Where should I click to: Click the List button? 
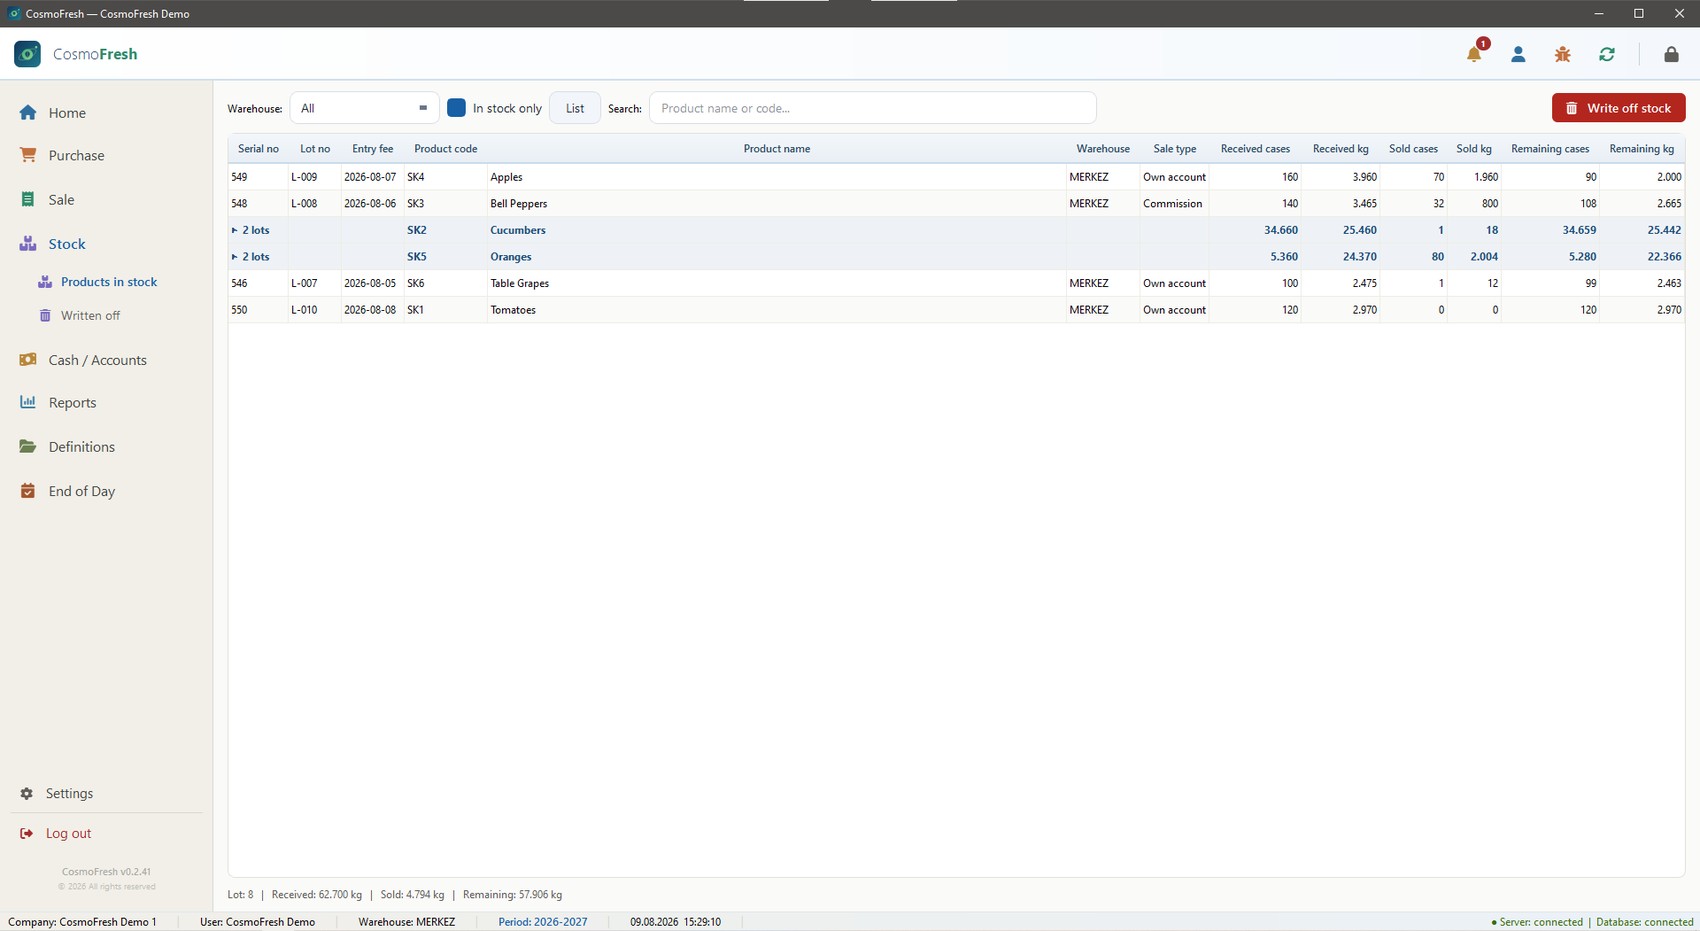click(x=575, y=108)
